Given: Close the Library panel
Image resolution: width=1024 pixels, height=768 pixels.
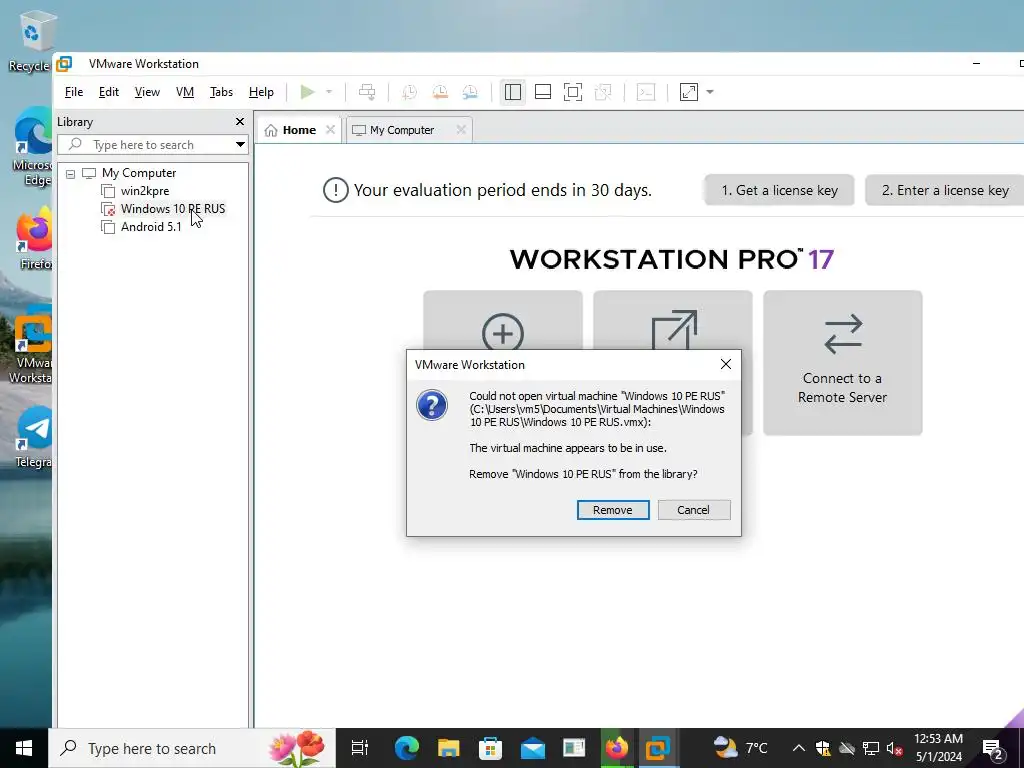Looking at the screenshot, I should tap(240, 121).
